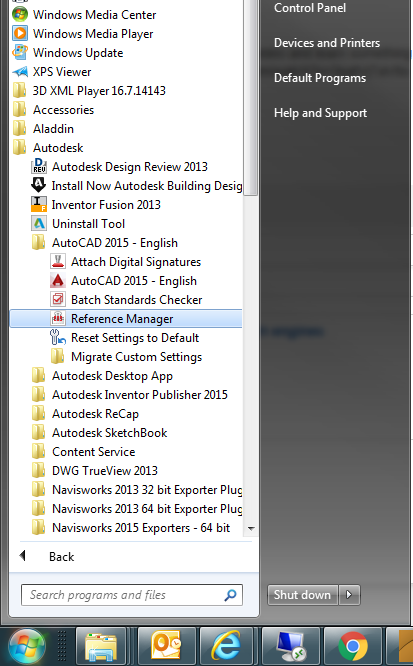Expand DWG TrueView 2013 folder
This screenshot has height=666, width=413.
(x=94, y=471)
